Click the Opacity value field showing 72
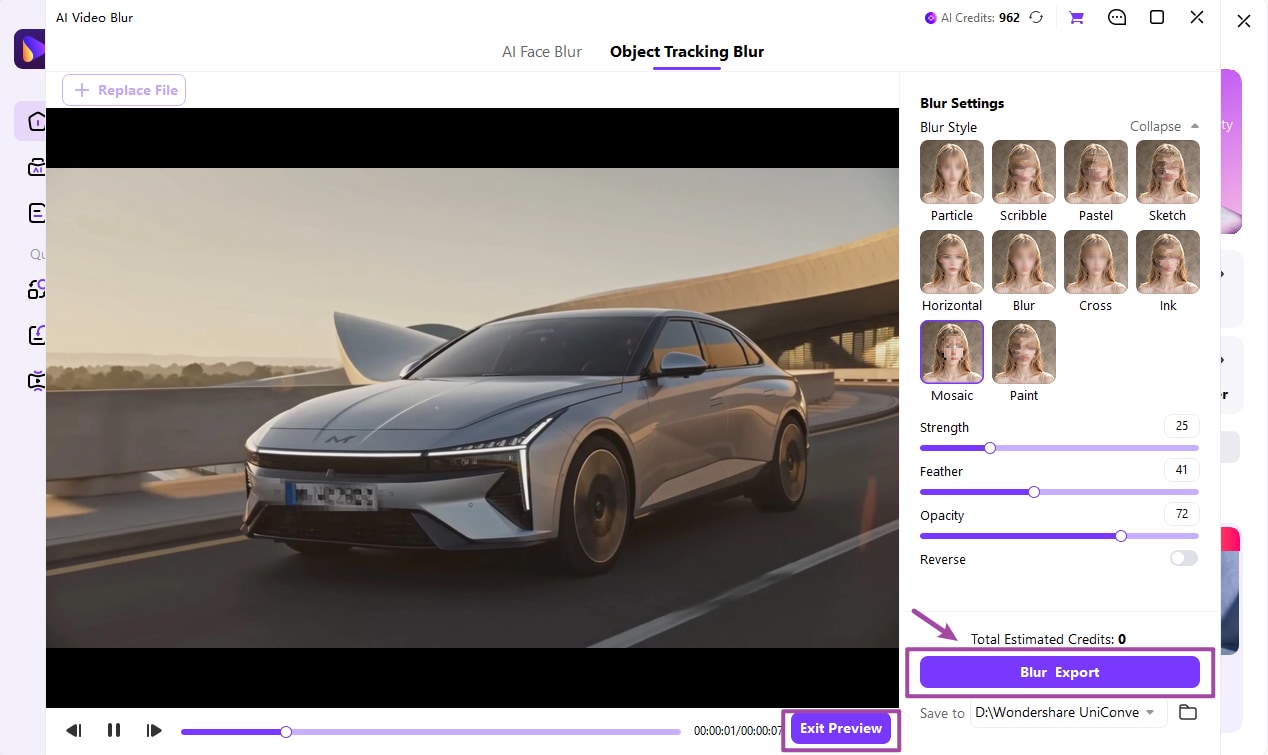This screenshot has height=755, width=1268. click(x=1181, y=514)
